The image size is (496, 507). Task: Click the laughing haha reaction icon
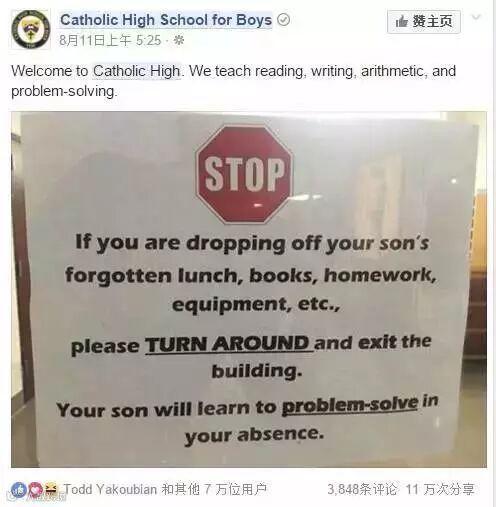(x=51, y=489)
